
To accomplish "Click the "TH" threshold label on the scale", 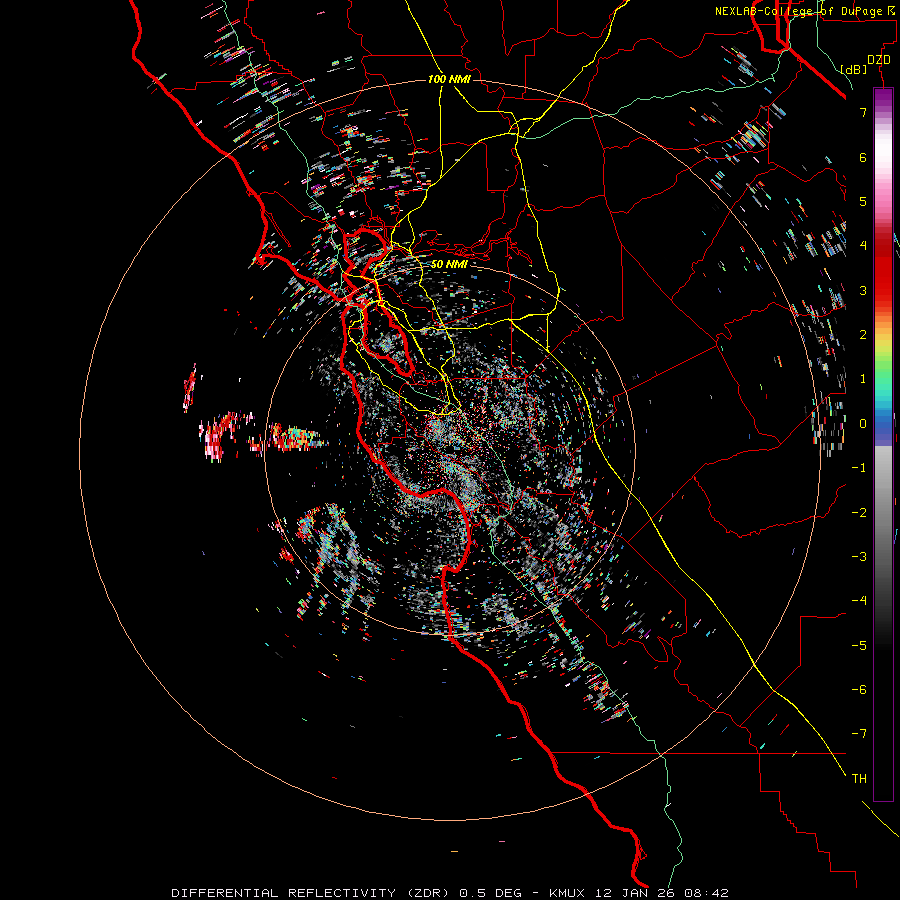I will click(x=859, y=779).
